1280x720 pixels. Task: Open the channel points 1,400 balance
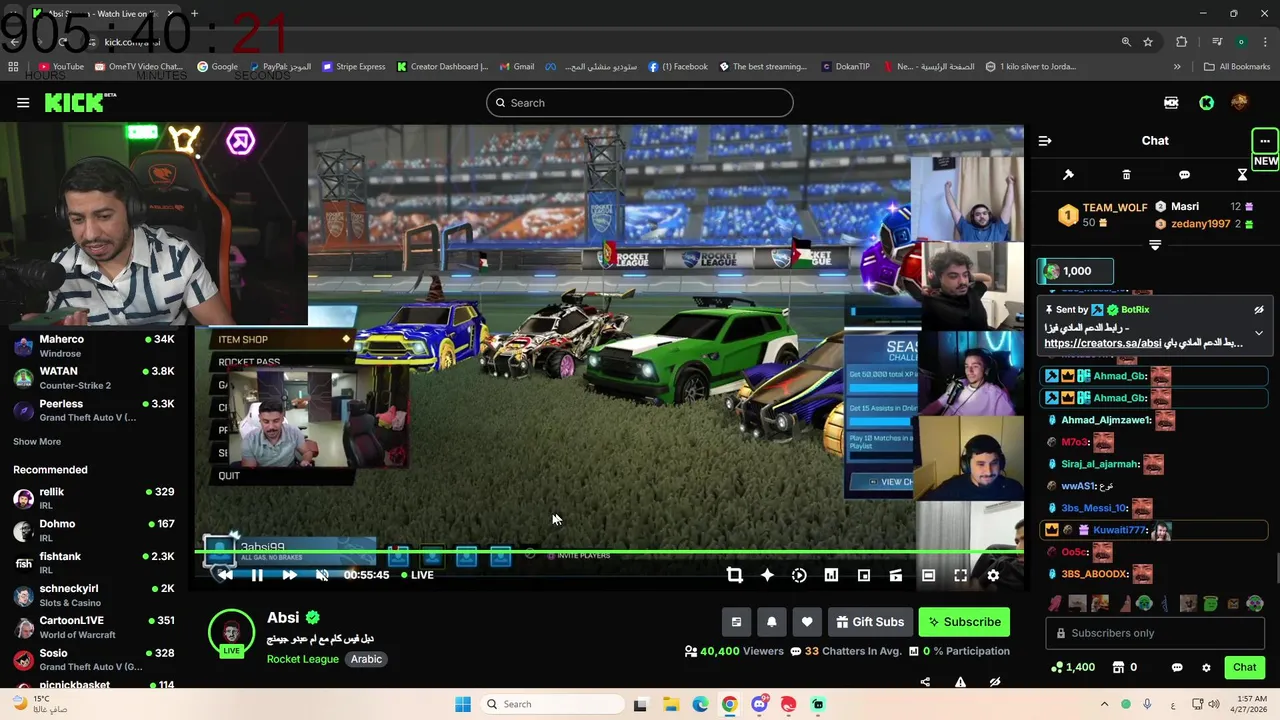(x=1072, y=667)
